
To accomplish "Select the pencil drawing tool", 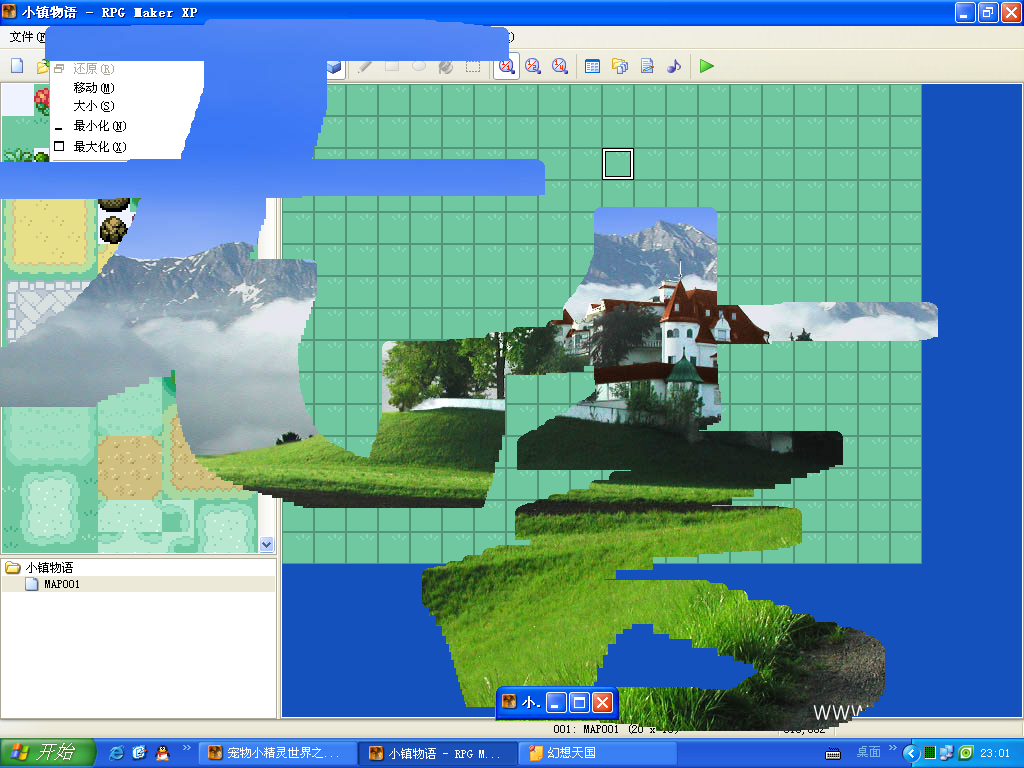I will (x=364, y=66).
